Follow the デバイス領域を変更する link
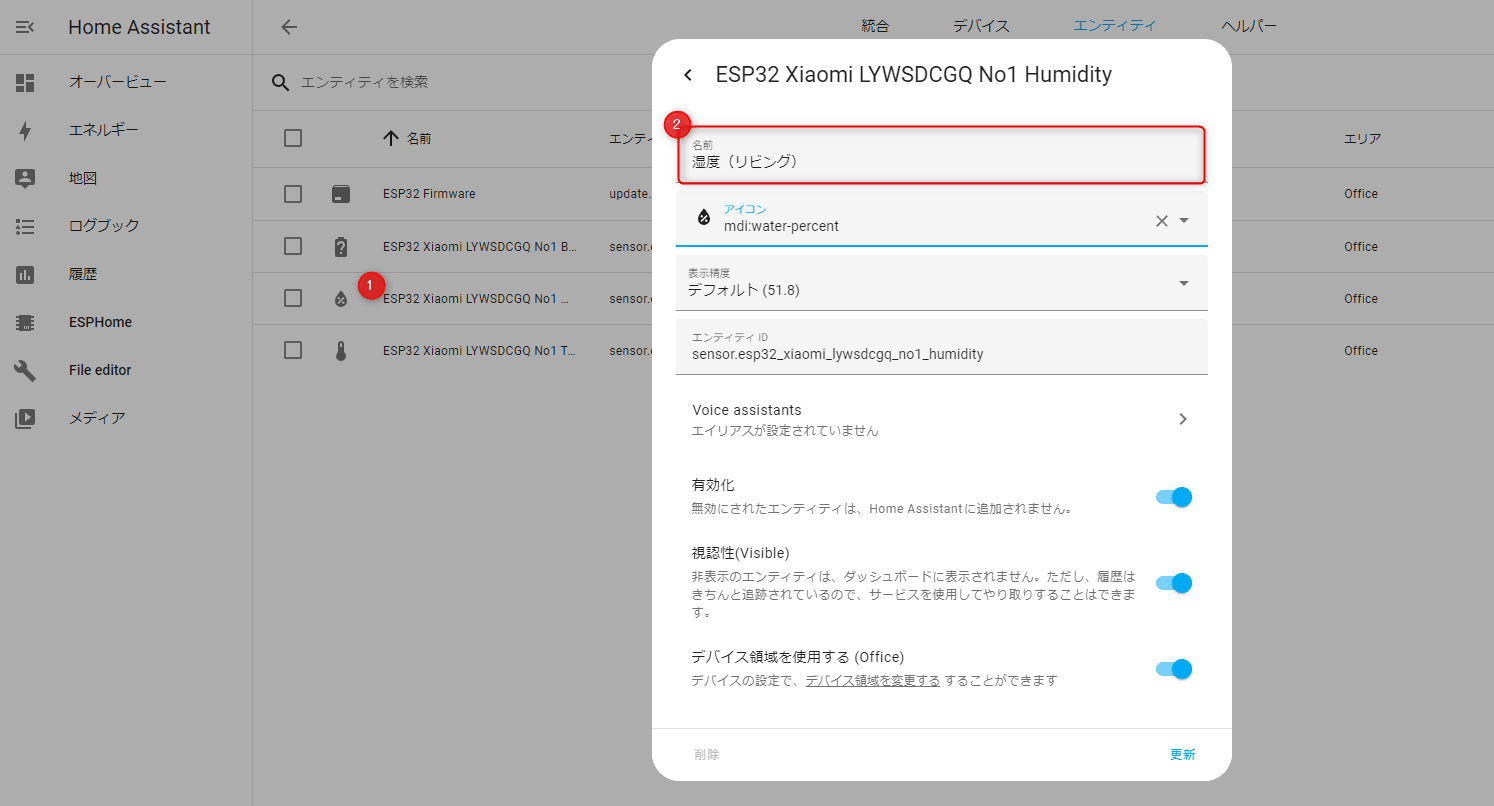The image size is (1494, 806). [x=872, y=681]
